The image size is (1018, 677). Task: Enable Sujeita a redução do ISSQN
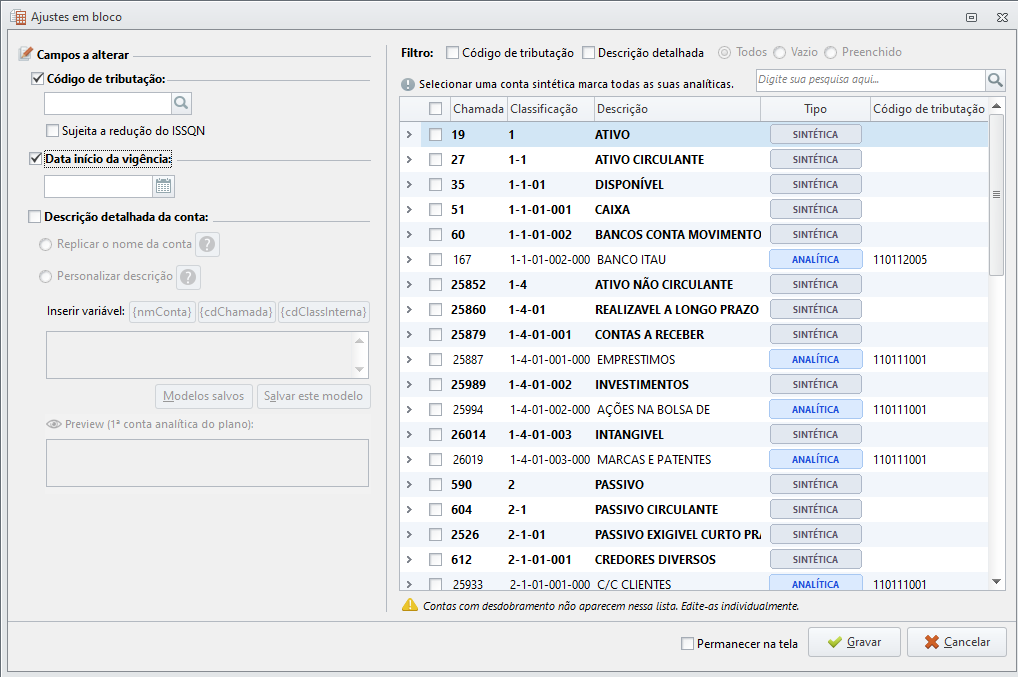(53, 130)
